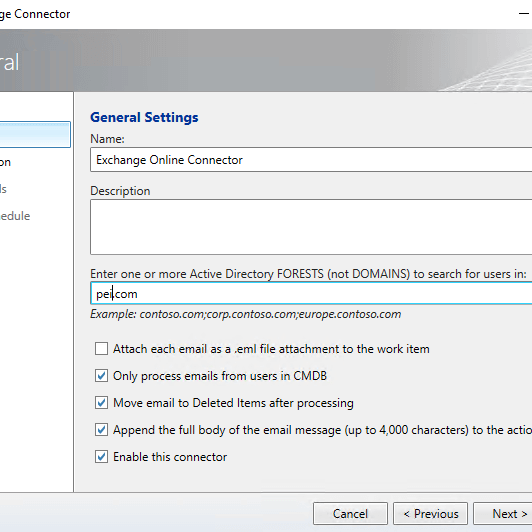The width and height of the screenshot is (532, 532).
Task: Click the Cancel button
Action: pos(350,514)
